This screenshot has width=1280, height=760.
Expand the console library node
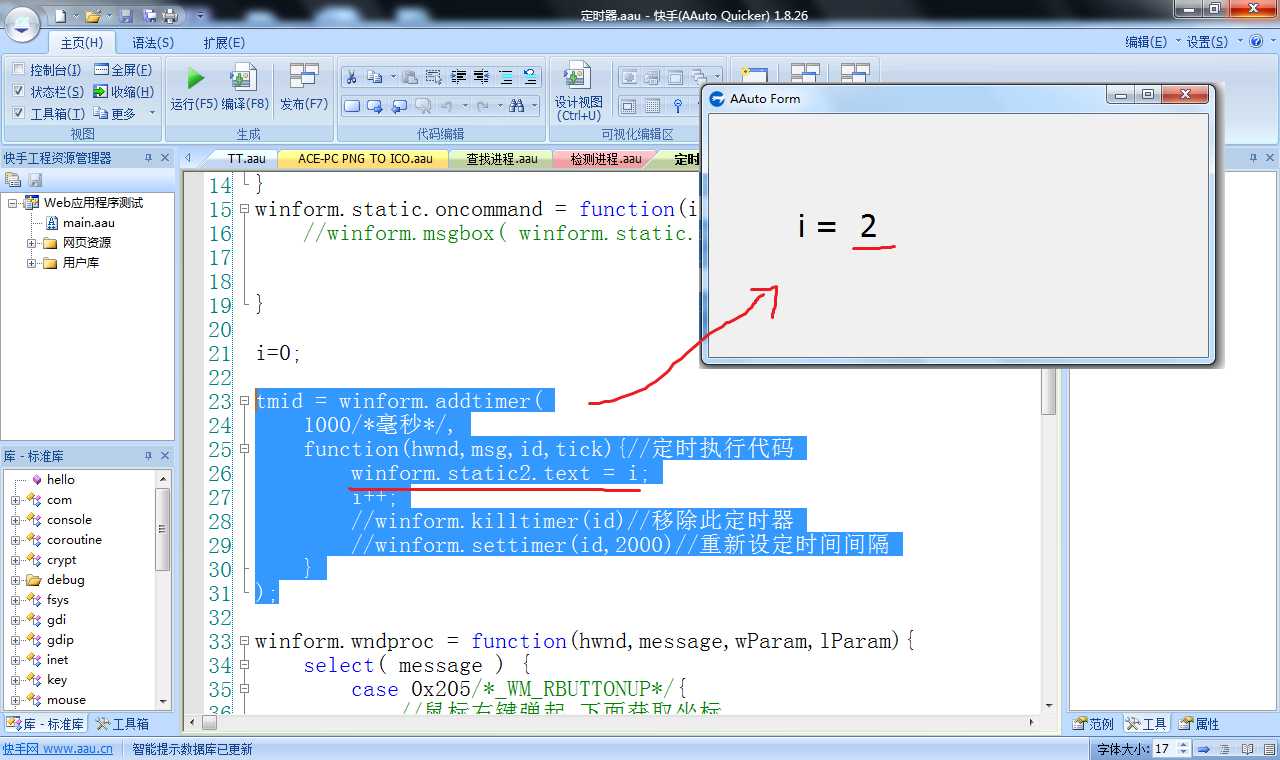(x=16, y=520)
